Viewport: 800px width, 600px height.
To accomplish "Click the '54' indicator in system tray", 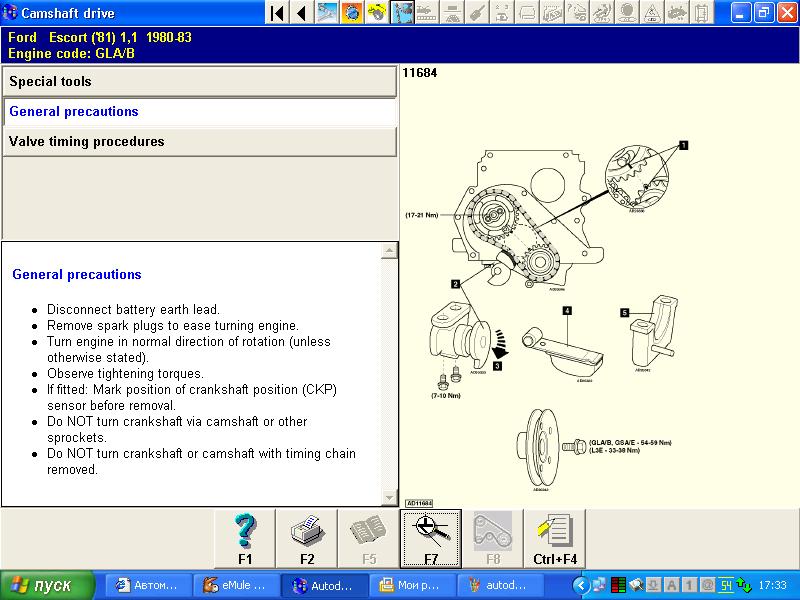I will click(726, 585).
